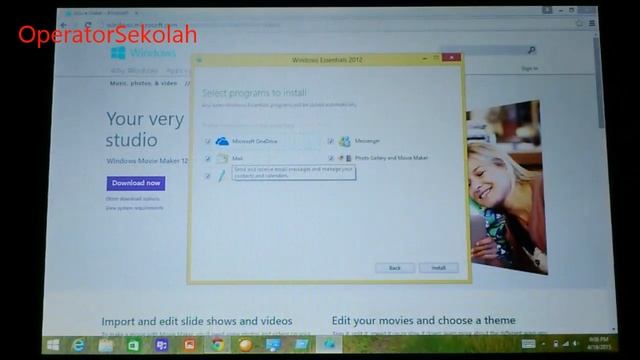The width and height of the screenshot is (640, 360).
Task: Click Windows Essentials 2012 title bar icon
Action: coord(199,60)
